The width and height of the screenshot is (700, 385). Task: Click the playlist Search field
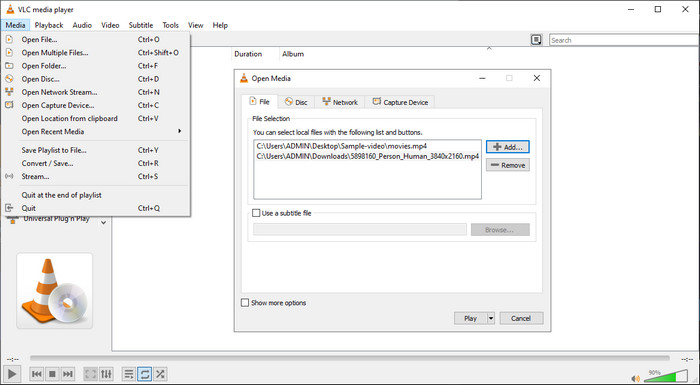pos(624,40)
